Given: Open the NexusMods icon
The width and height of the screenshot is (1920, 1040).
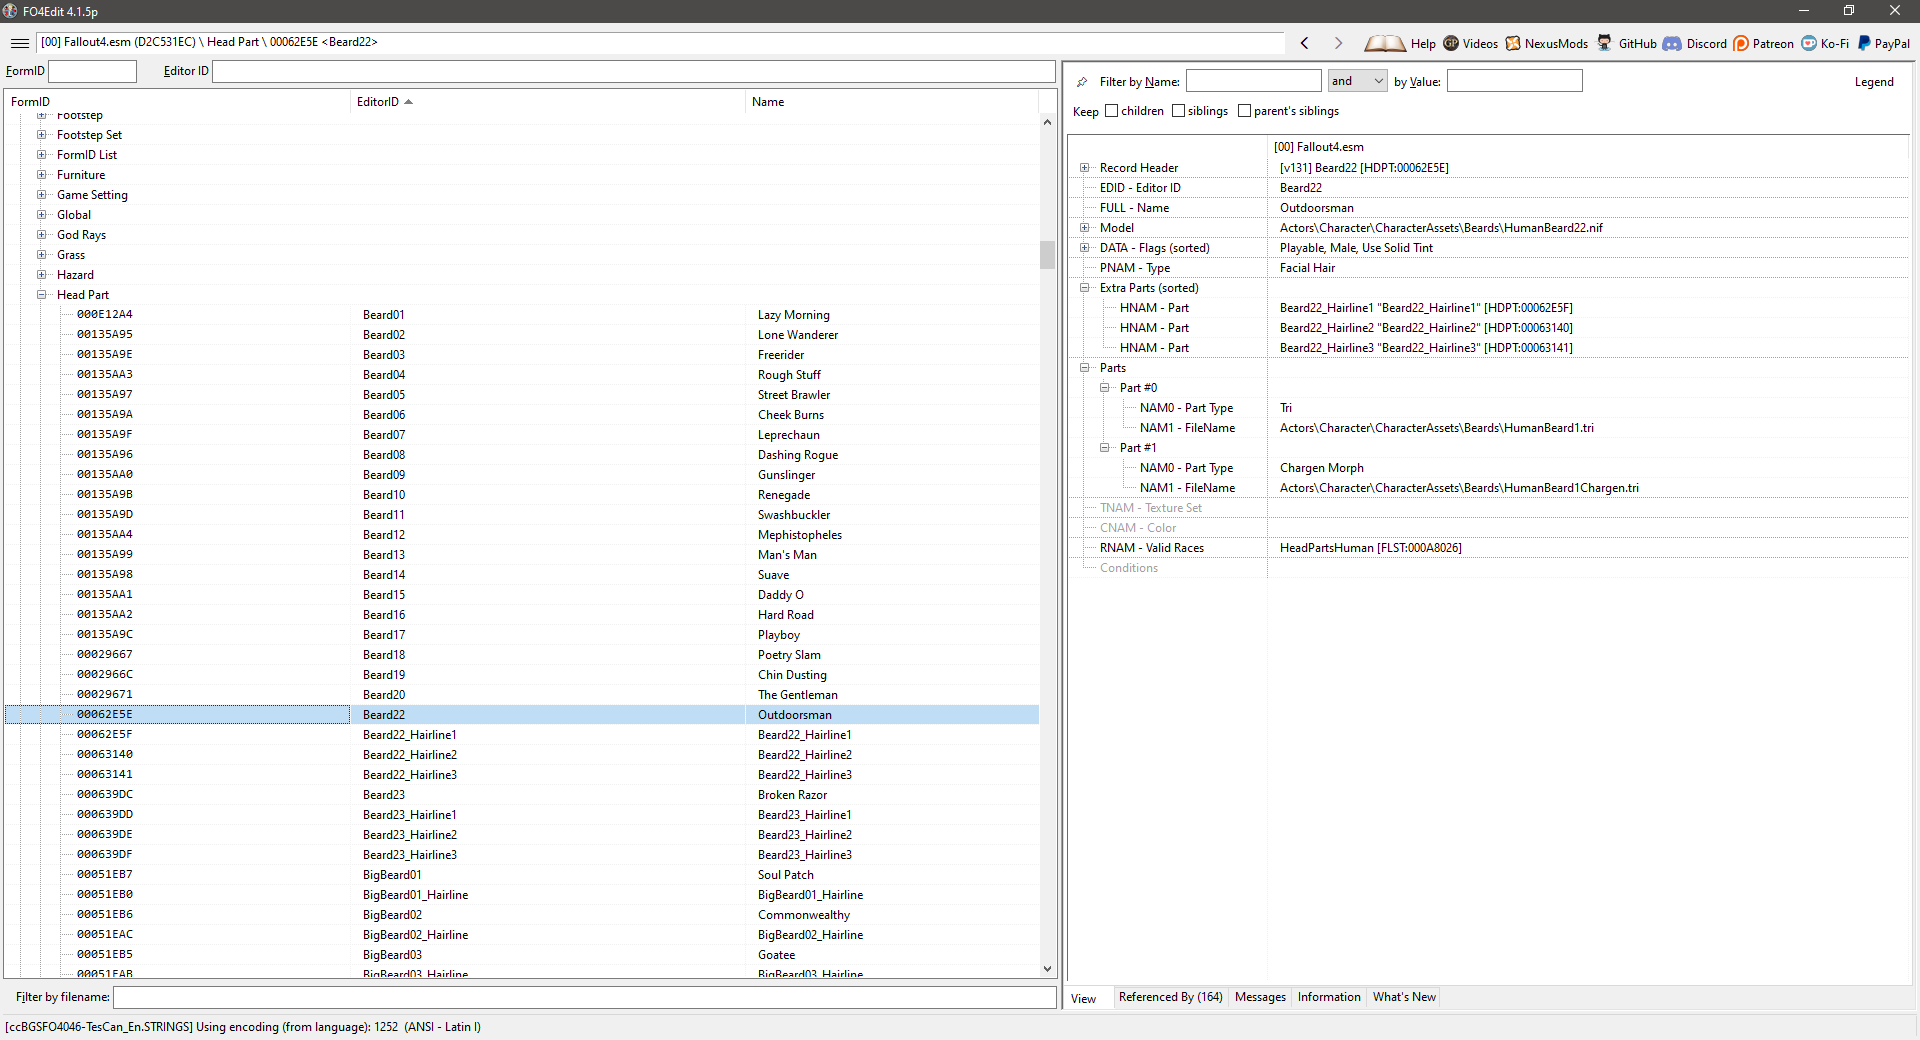Looking at the screenshot, I should (1513, 43).
